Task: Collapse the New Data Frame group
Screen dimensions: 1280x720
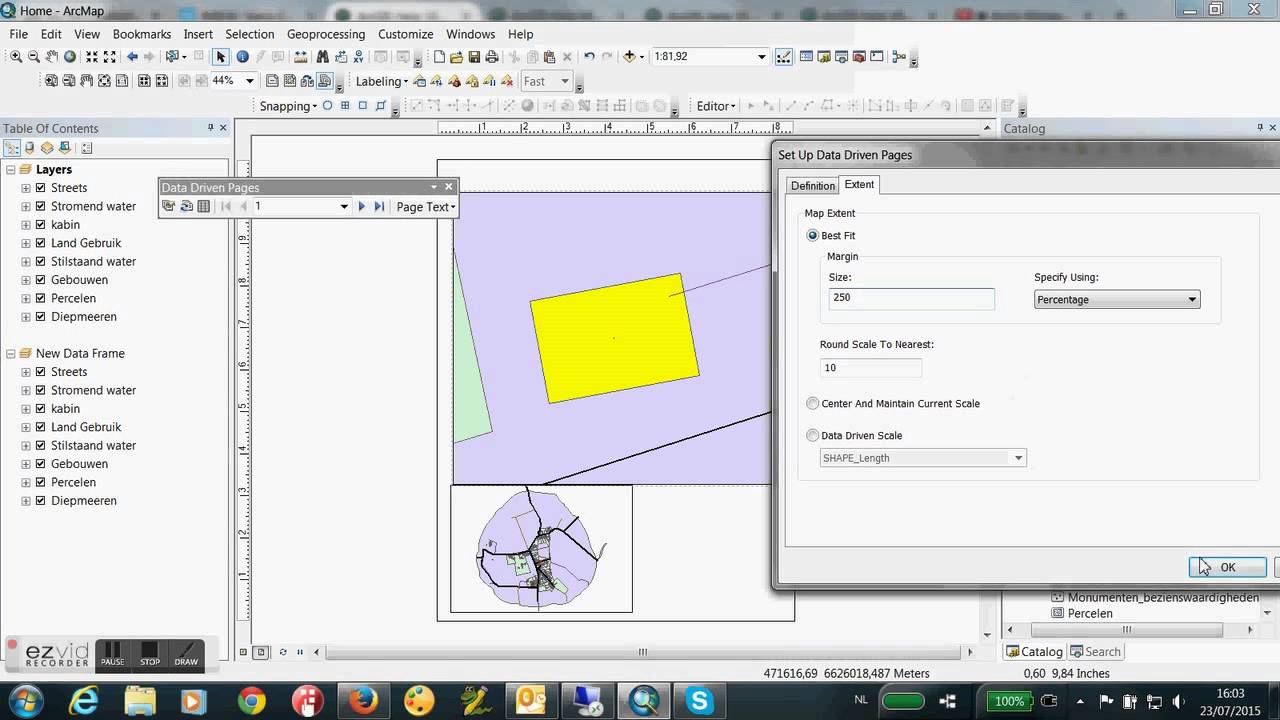Action: pyautogui.click(x=11, y=354)
